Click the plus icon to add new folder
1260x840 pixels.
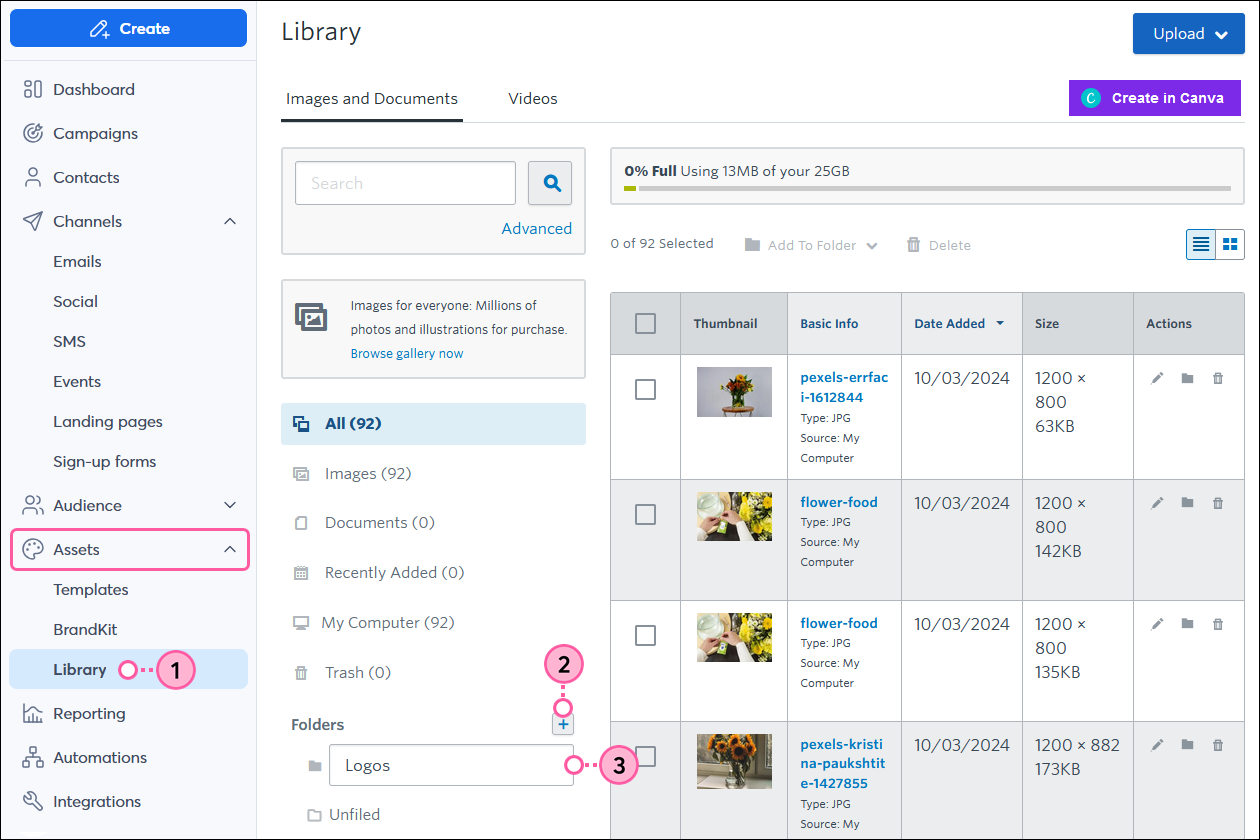click(563, 724)
